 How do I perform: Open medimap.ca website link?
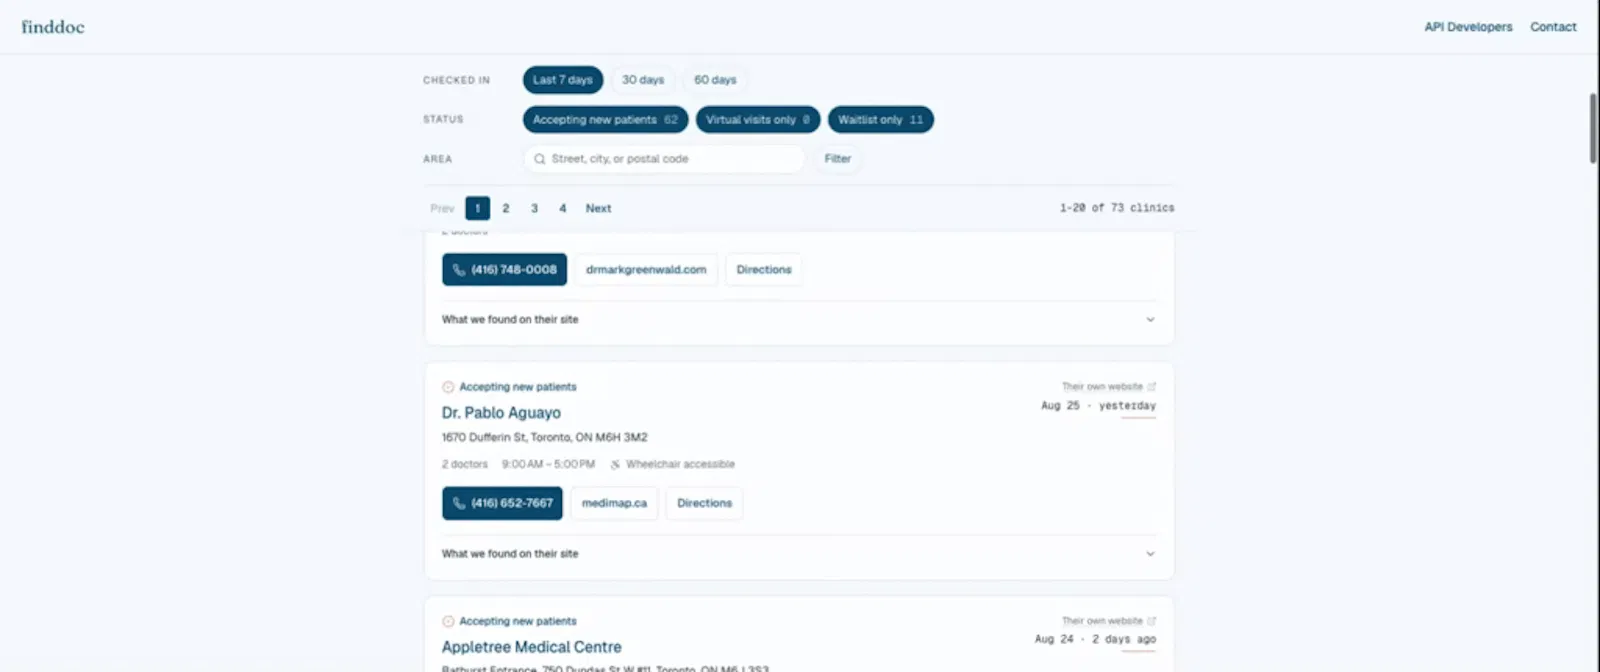(x=614, y=503)
